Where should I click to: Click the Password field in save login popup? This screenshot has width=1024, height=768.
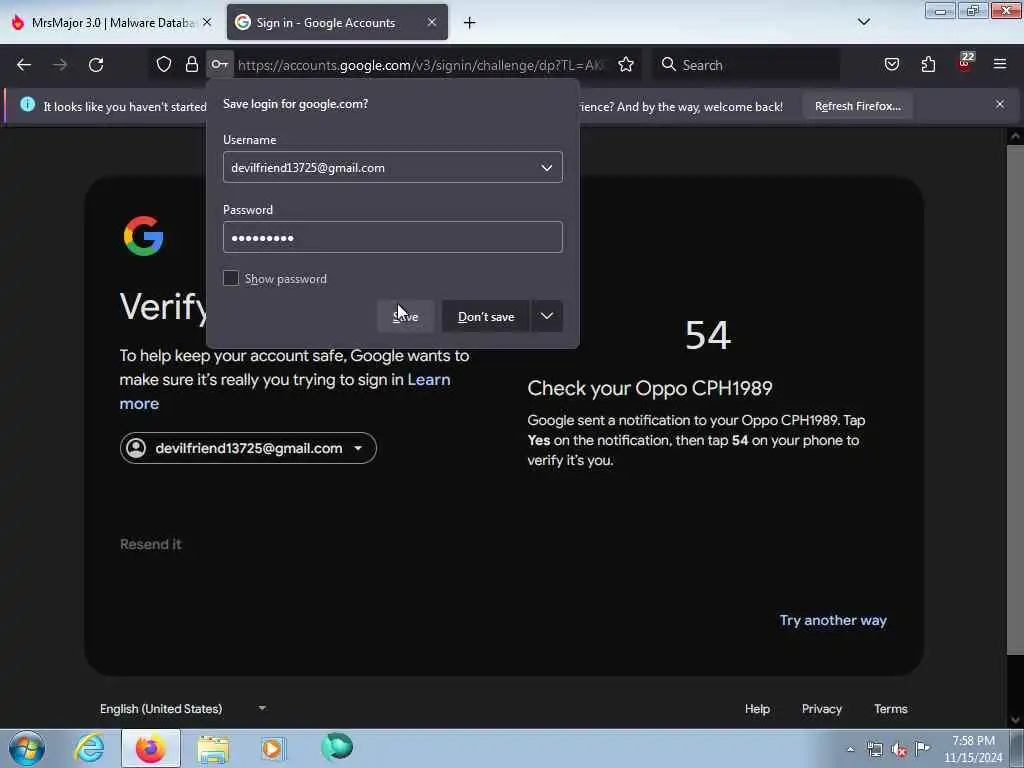(x=392, y=237)
